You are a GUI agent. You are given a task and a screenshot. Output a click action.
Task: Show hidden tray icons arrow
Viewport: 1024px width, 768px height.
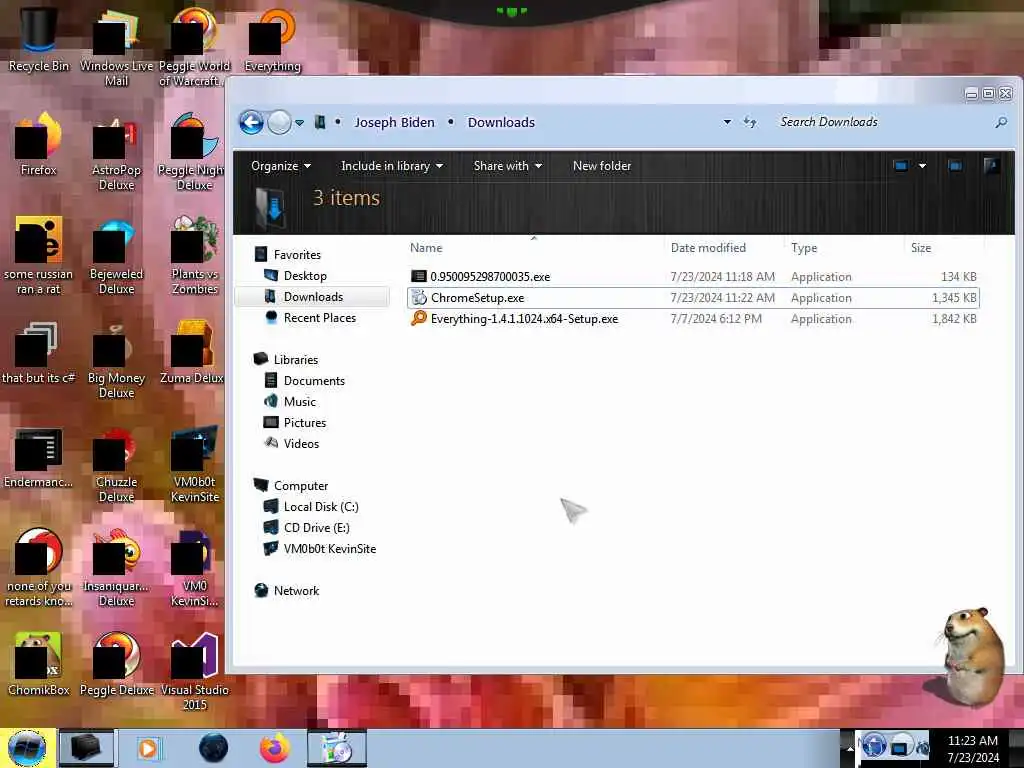point(850,748)
